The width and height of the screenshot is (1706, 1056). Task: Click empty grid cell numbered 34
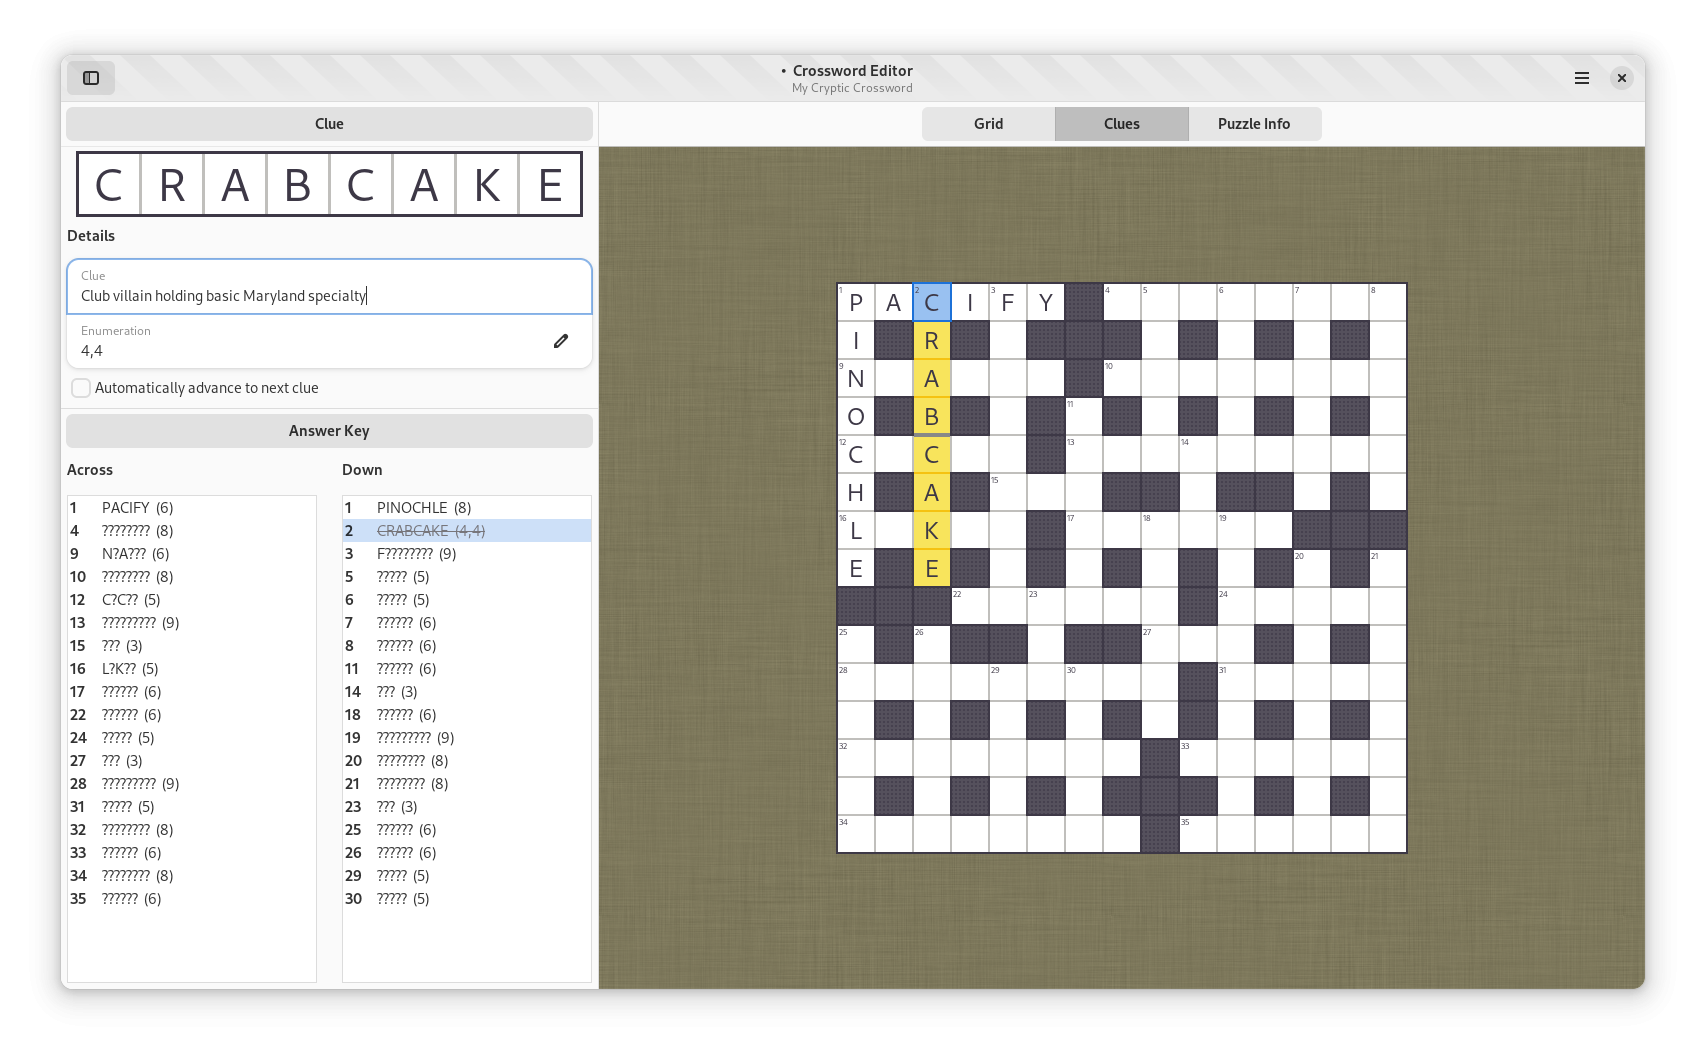coord(856,835)
